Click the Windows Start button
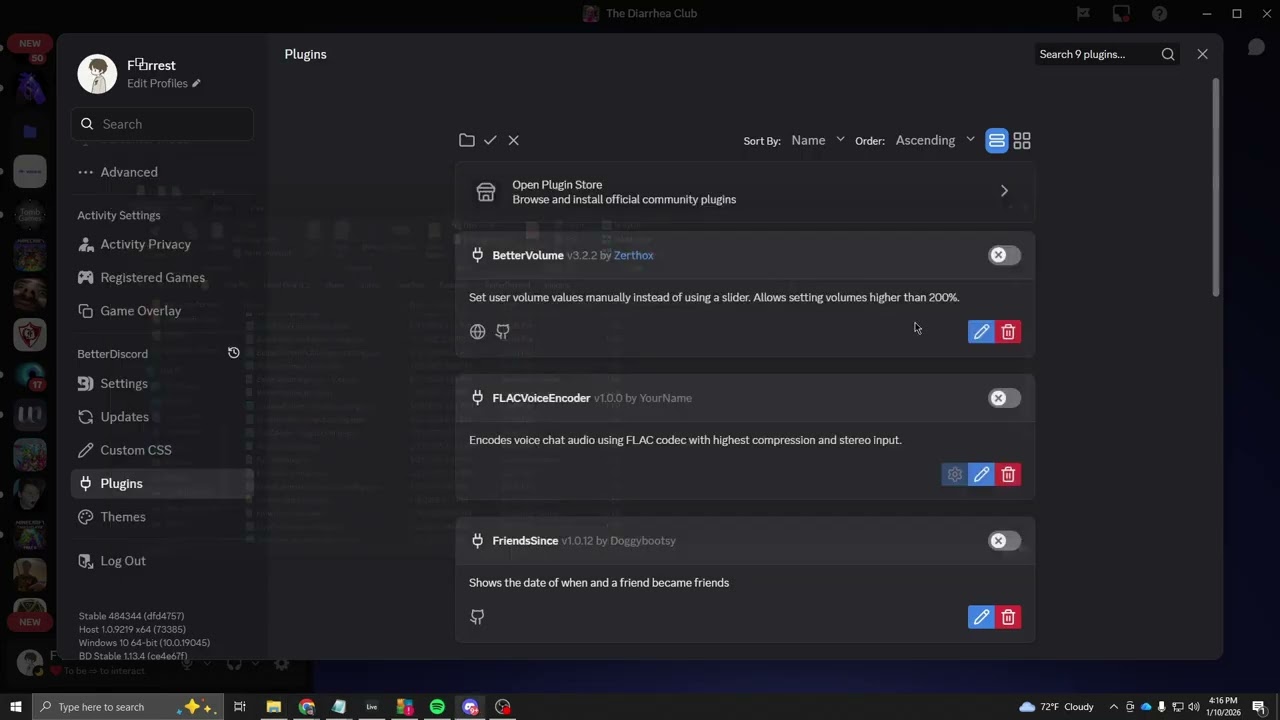1280x720 pixels. (x=16, y=707)
